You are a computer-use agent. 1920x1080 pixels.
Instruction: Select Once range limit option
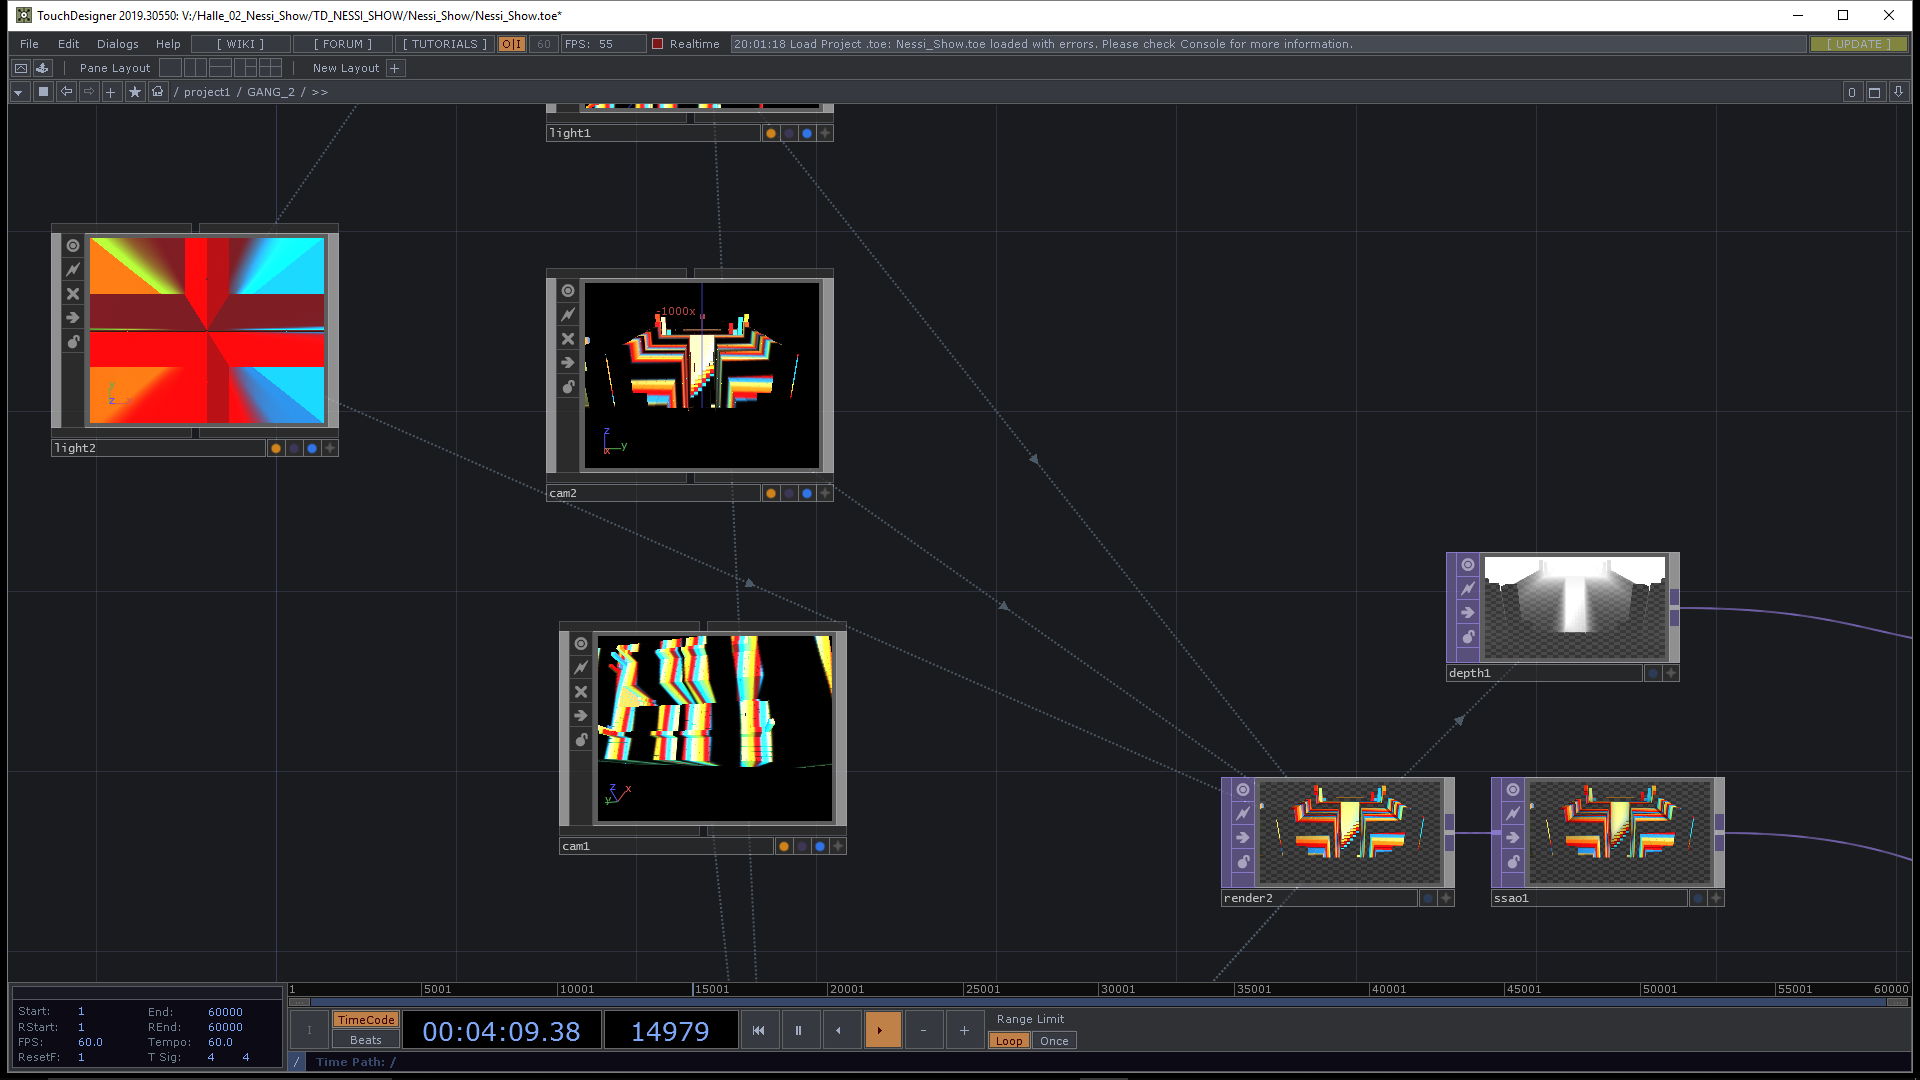coord(1054,1041)
